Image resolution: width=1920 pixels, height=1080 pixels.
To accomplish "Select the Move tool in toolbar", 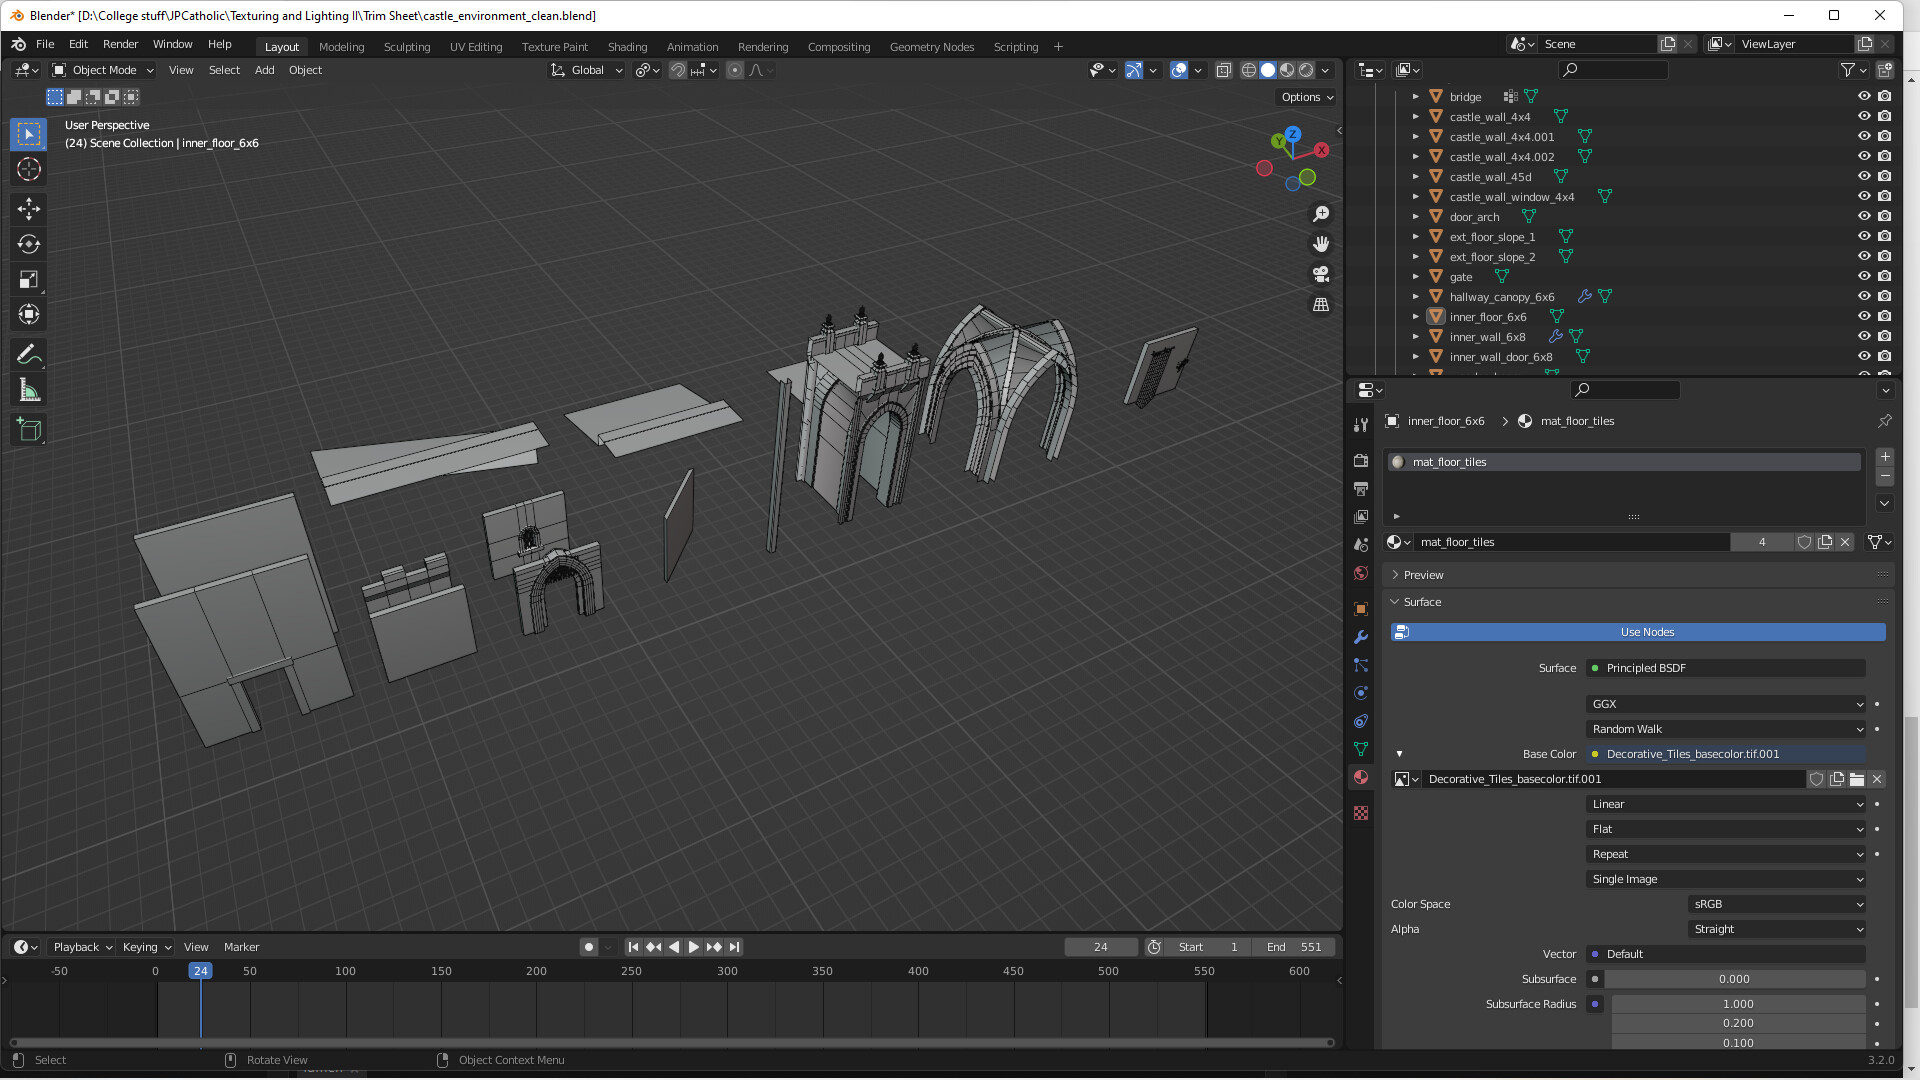I will point(28,208).
